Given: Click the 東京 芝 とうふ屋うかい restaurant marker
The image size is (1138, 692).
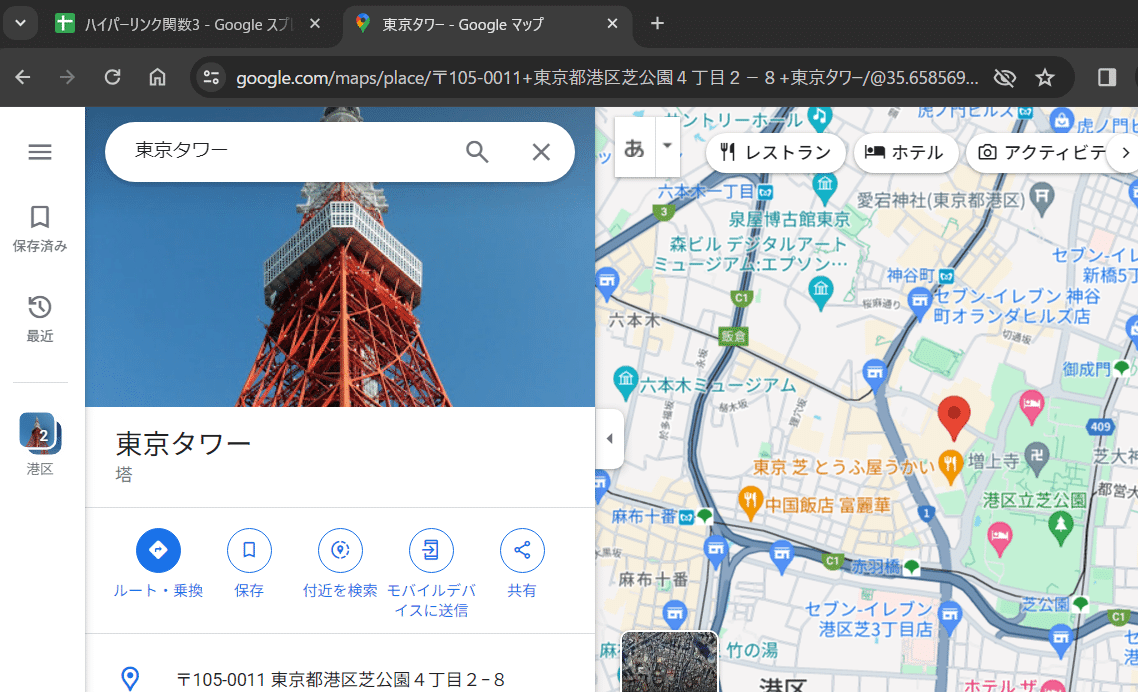Looking at the screenshot, I should point(950,465).
